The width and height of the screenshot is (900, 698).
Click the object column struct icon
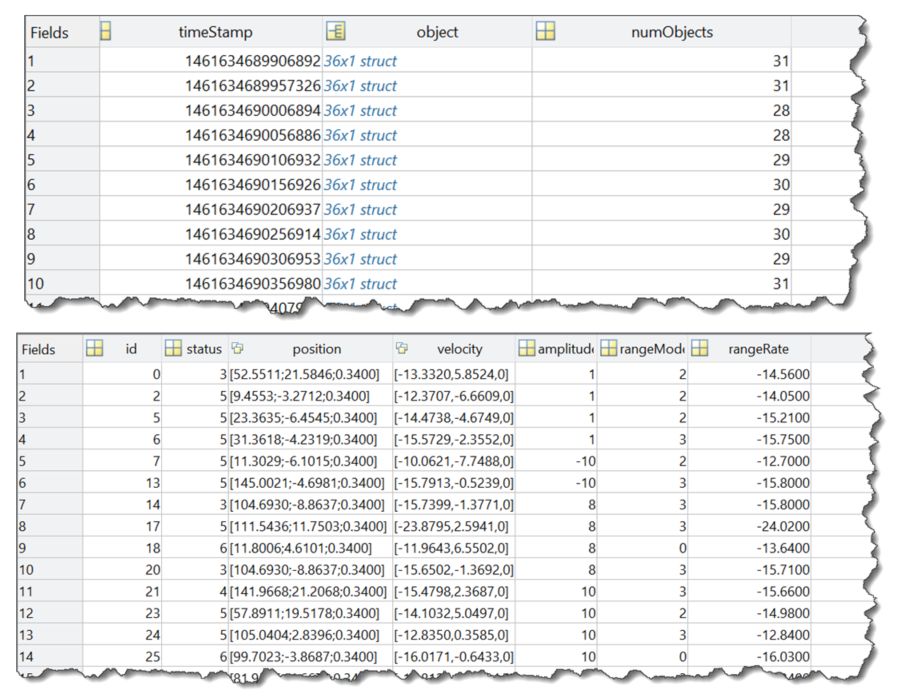pyautogui.click(x=335, y=31)
